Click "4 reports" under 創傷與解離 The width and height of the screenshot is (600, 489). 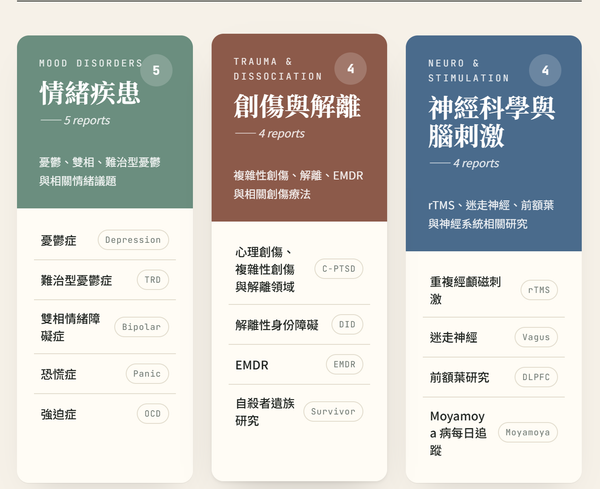(x=282, y=134)
